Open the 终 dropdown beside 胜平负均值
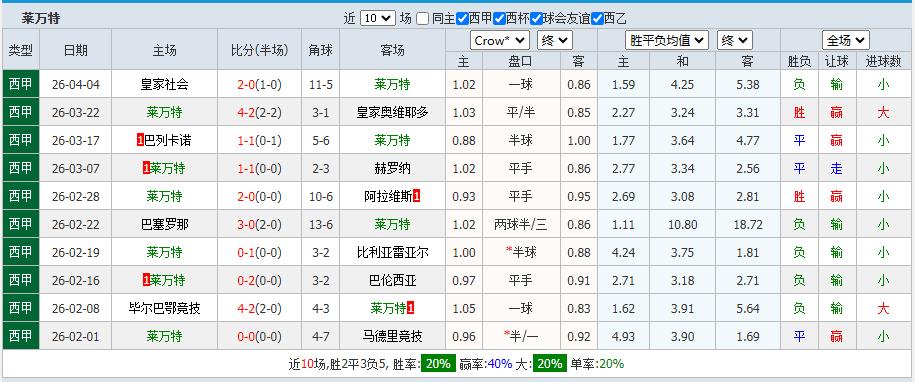915x382 pixels. tap(735, 40)
